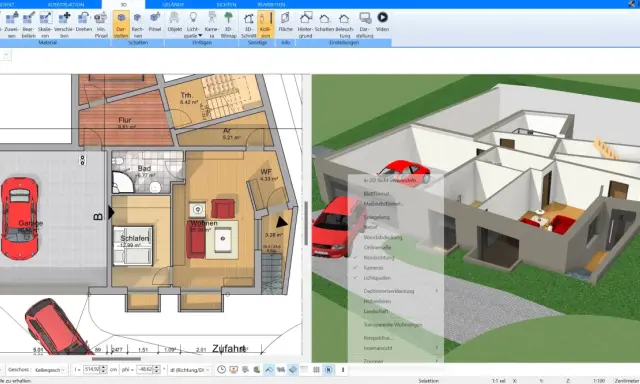Click the monitor icon in bottom toolbar
Screen dimensions: 640x384
pos(233,370)
